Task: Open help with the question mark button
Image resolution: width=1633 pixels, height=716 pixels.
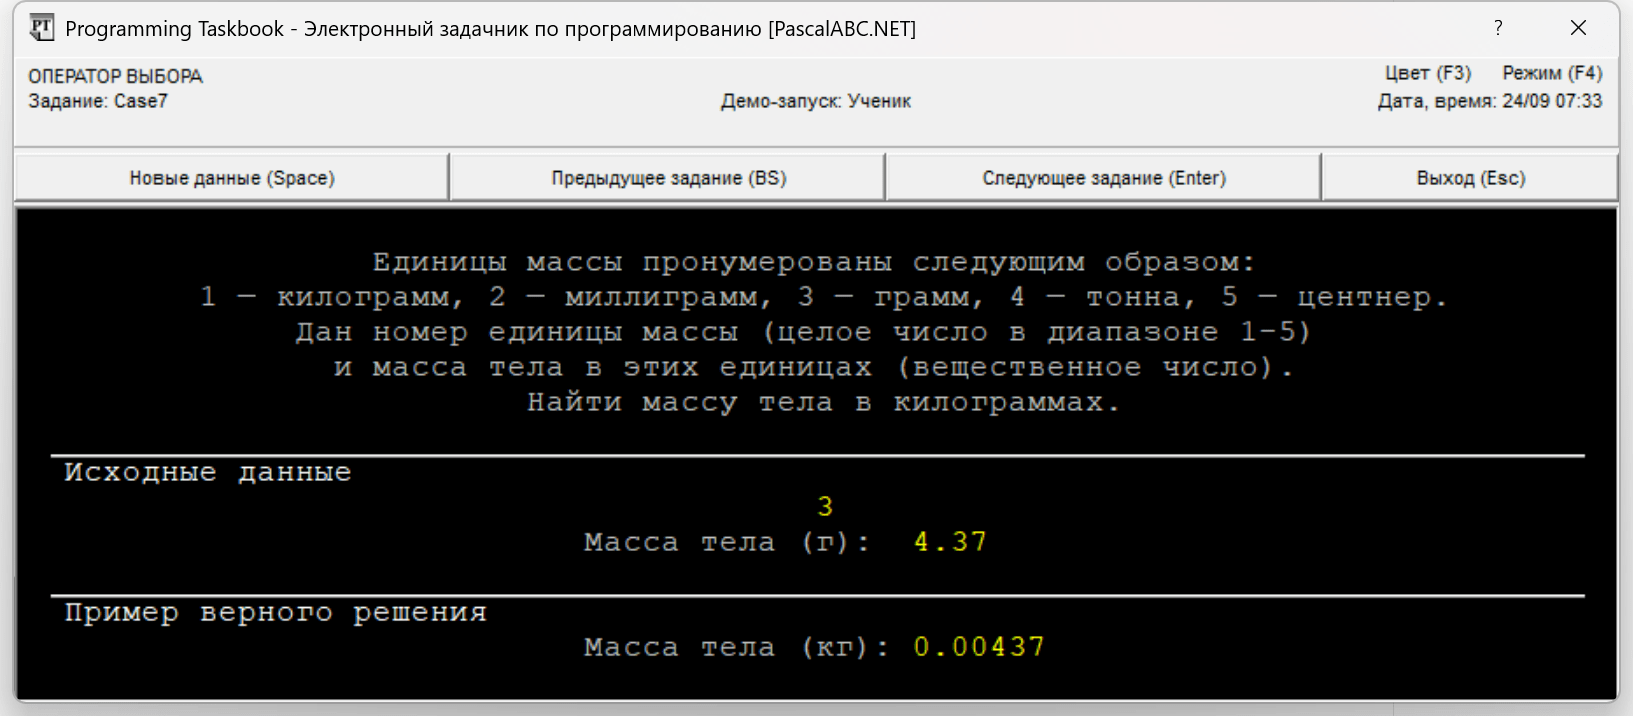Action: (1497, 28)
